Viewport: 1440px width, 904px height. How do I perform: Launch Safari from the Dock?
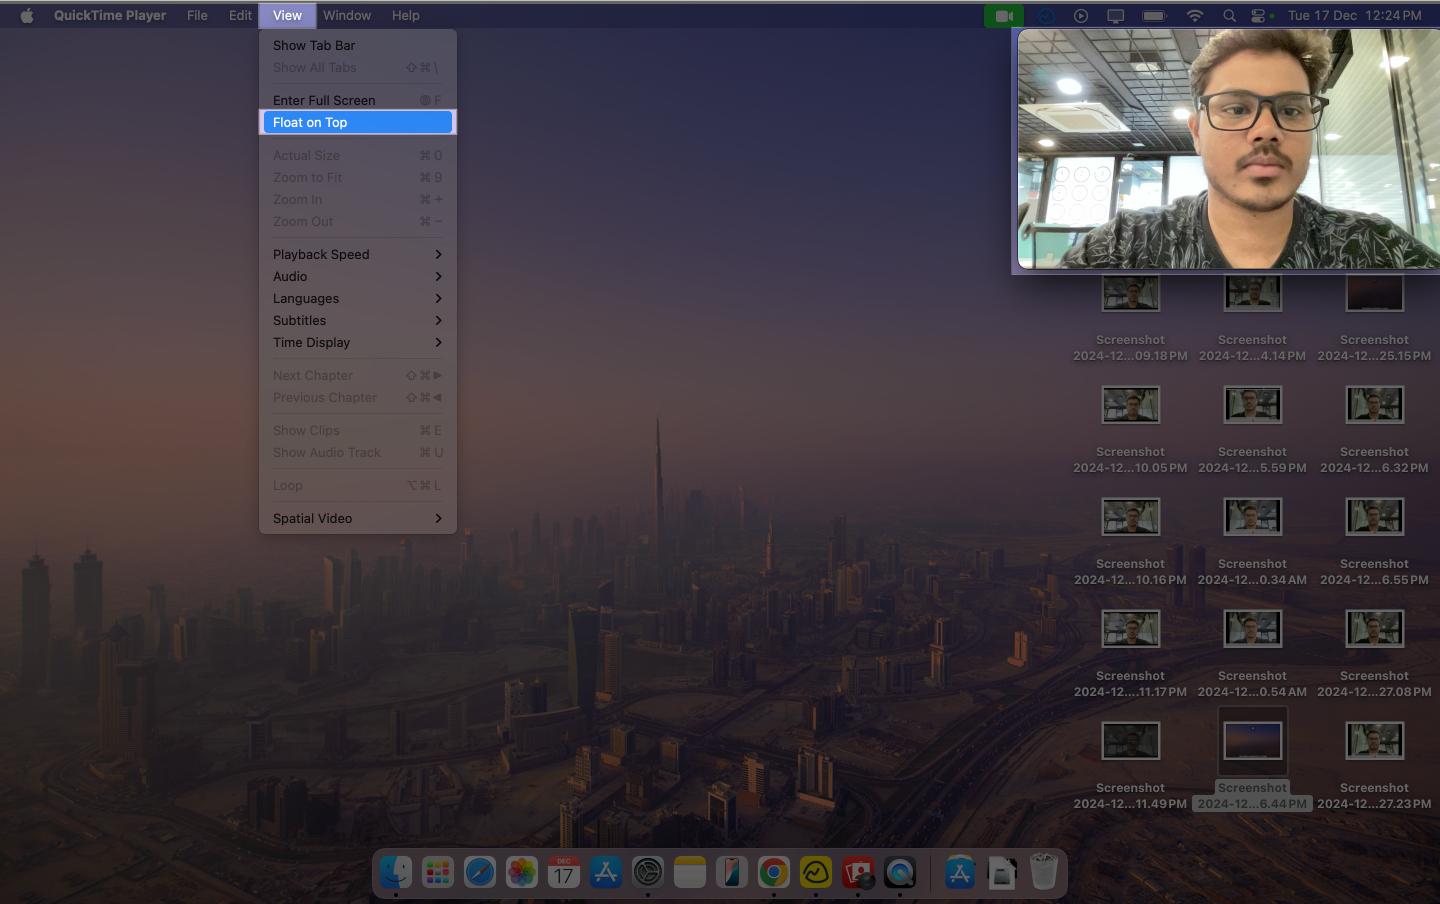click(x=480, y=873)
